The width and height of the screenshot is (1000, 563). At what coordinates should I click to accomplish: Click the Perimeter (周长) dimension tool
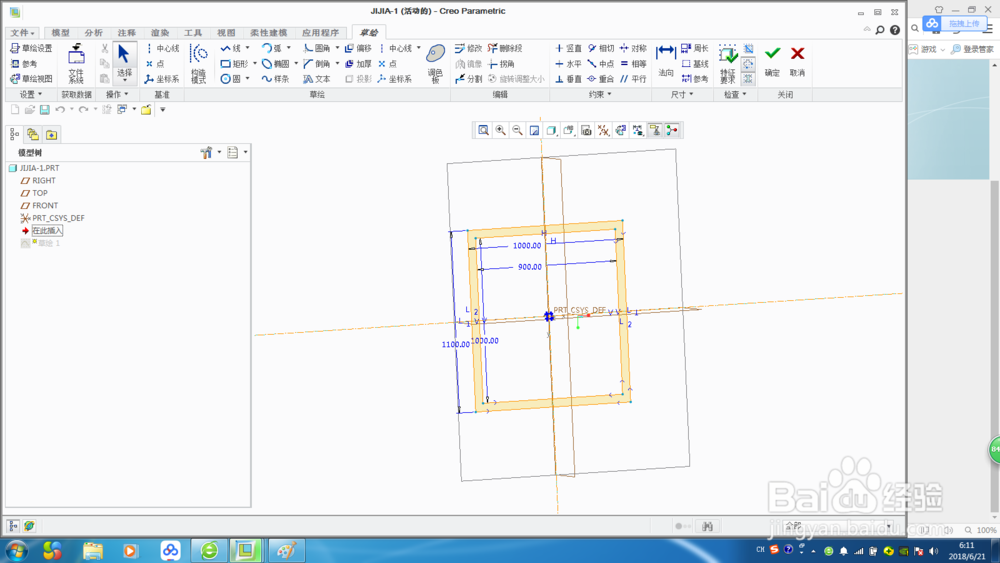click(x=695, y=48)
